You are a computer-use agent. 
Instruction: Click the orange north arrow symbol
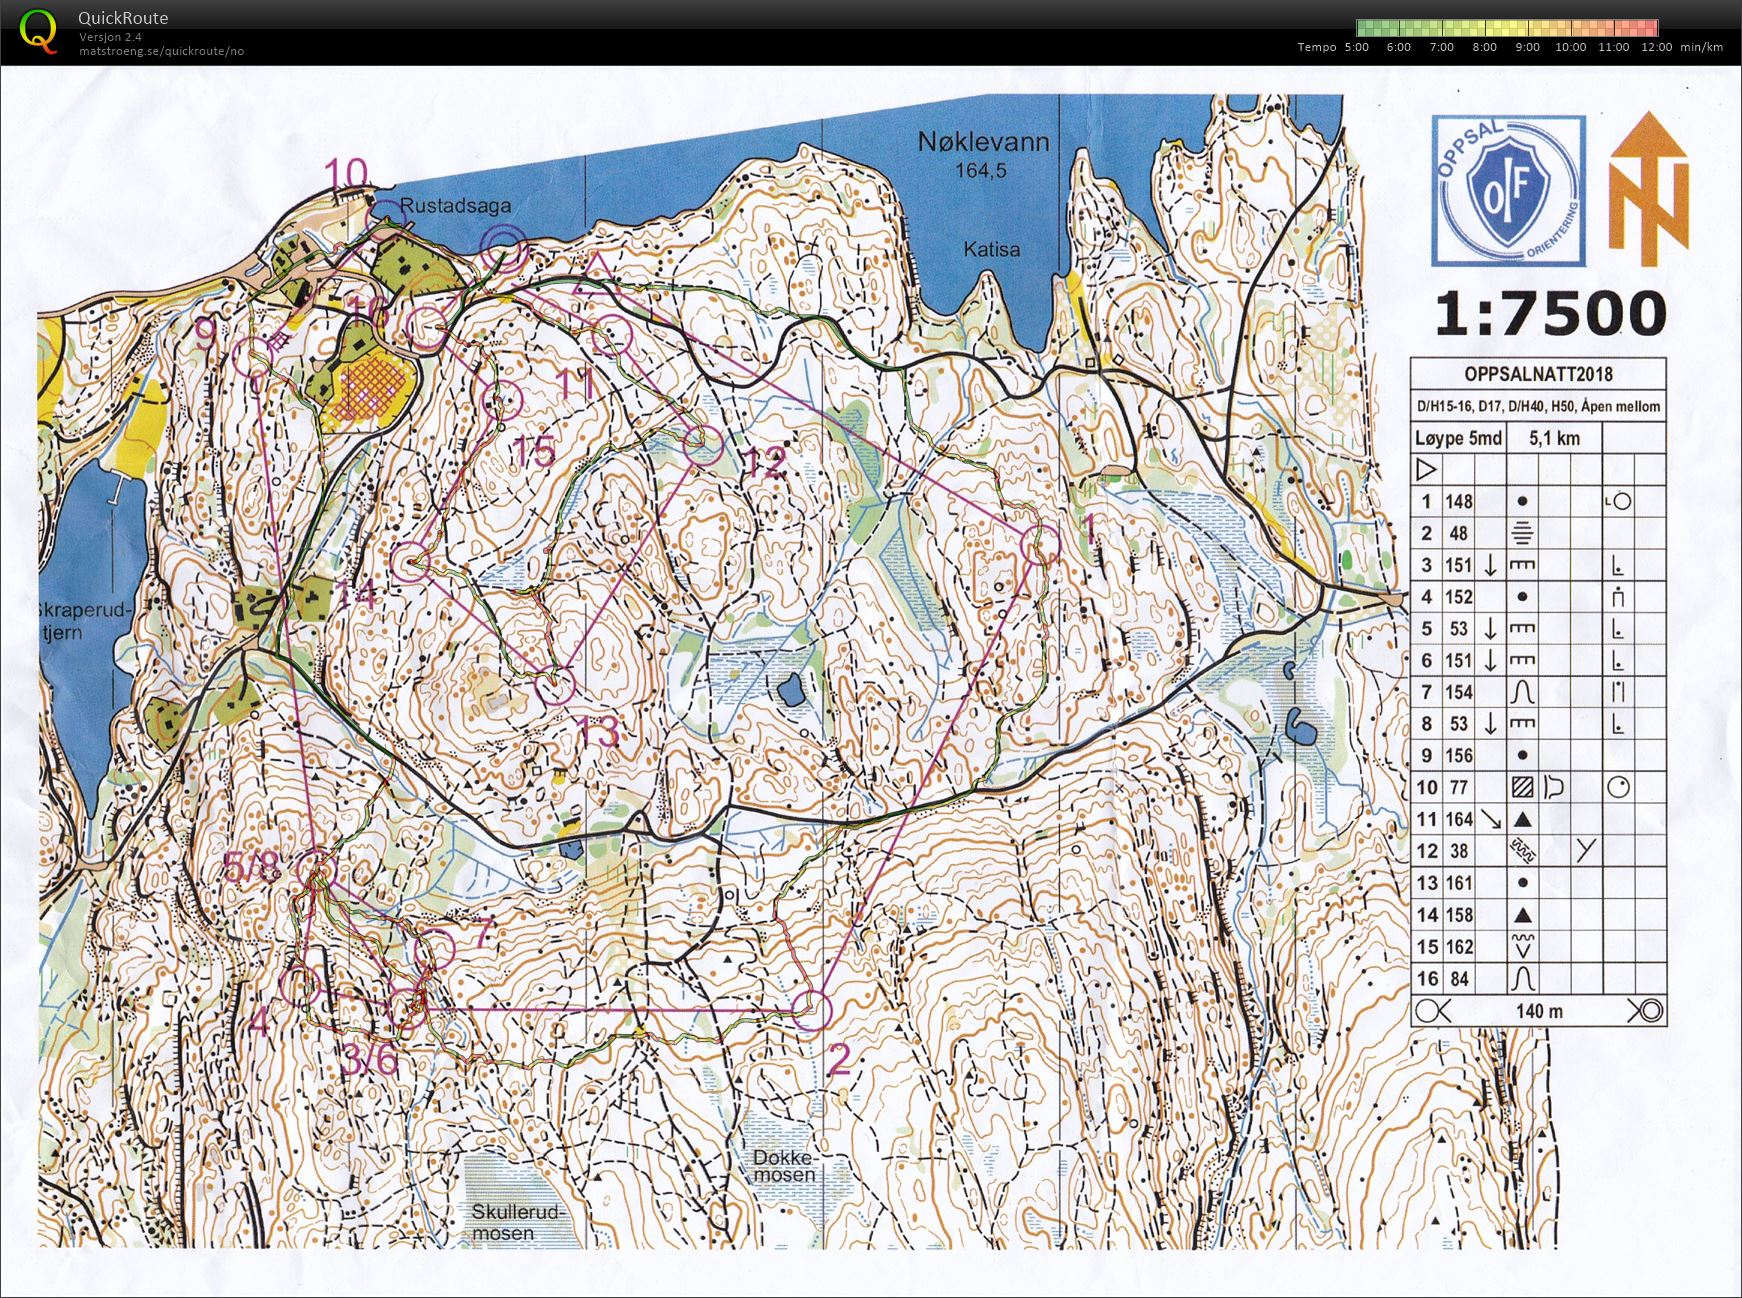pyautogui.click(x=1648, y=187)
